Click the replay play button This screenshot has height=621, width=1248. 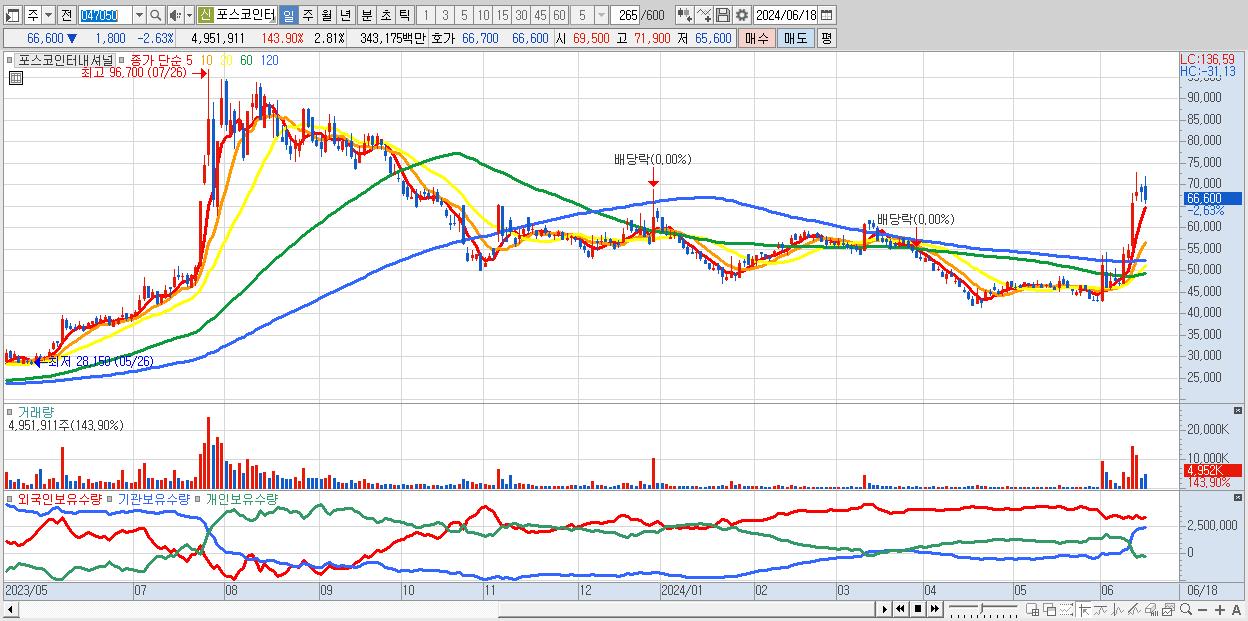(x=884, y=609)
